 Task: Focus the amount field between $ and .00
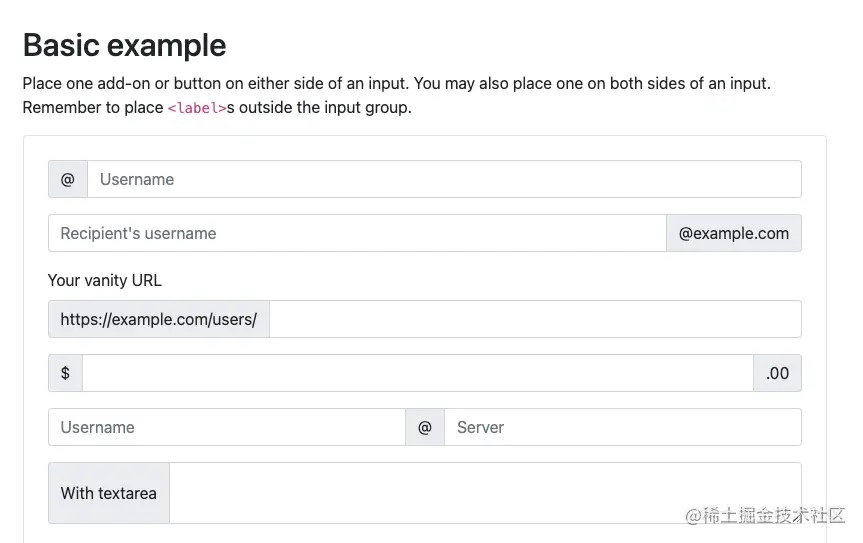click(x=417, y=373)
